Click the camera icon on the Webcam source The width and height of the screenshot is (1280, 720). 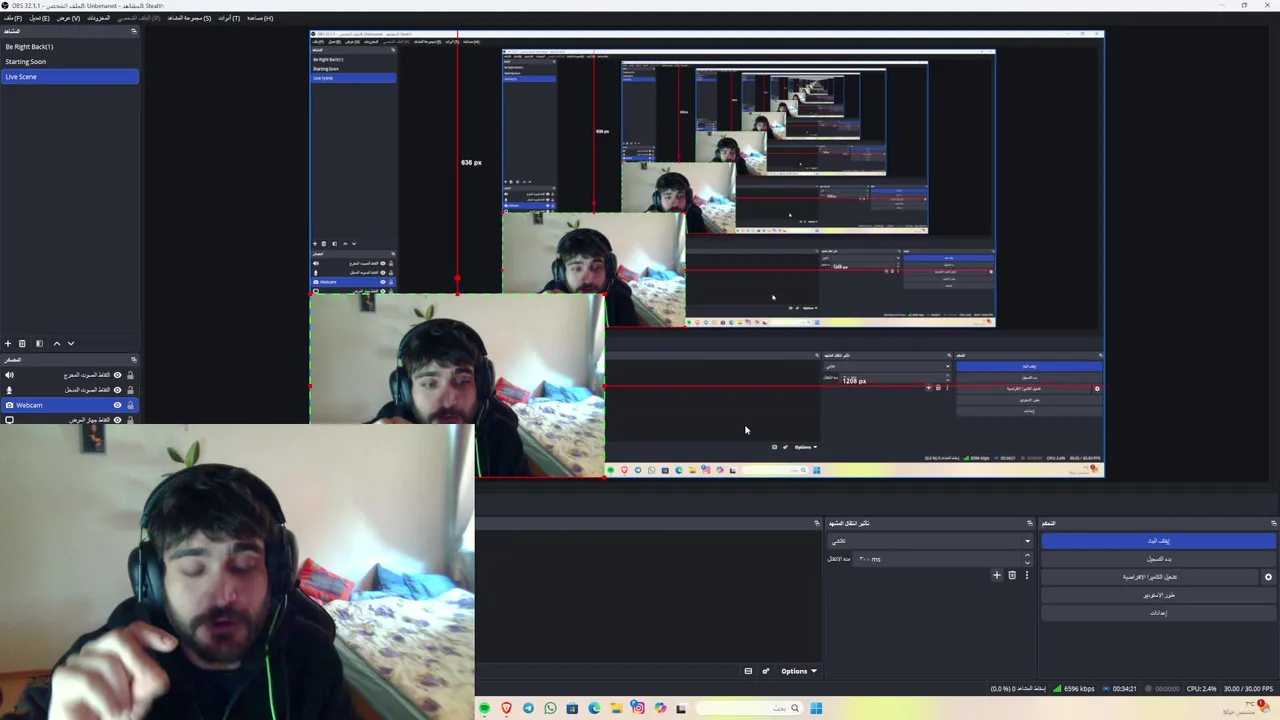click(9, 405)
